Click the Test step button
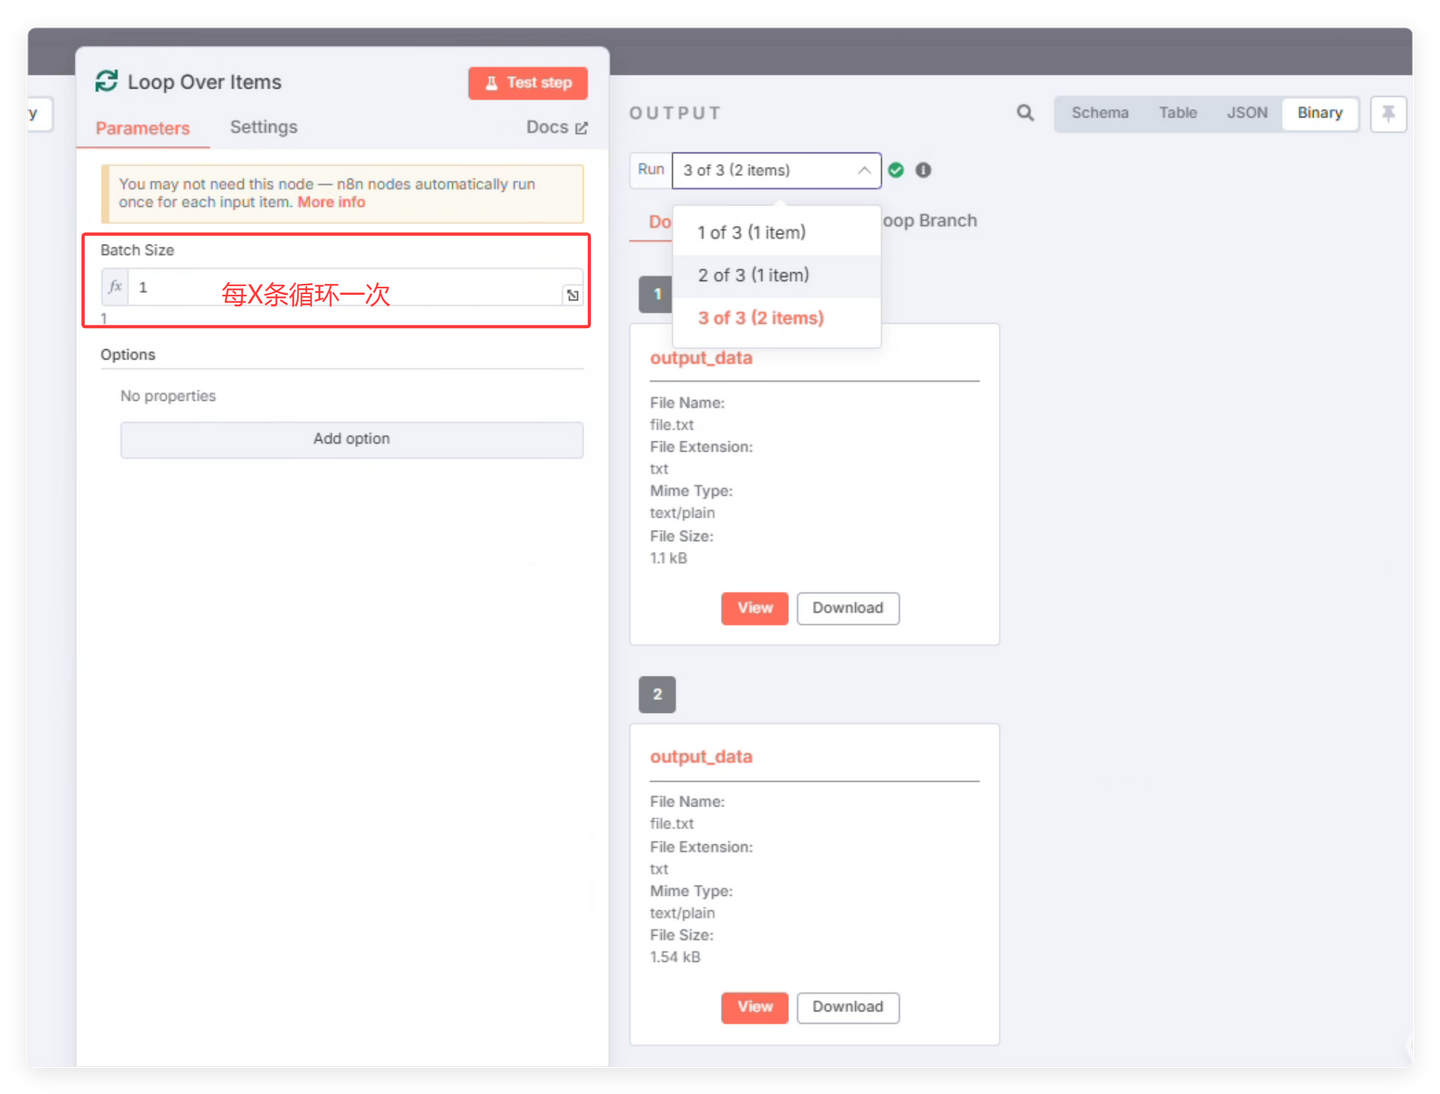 point(528,83)
